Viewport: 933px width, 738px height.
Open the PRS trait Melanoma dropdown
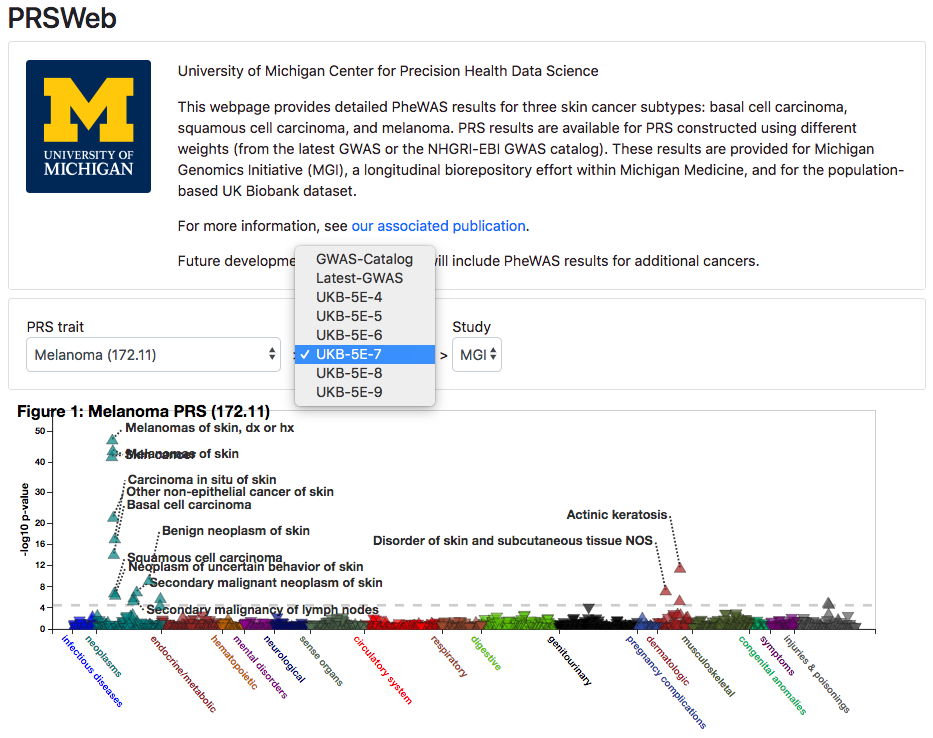tap(153, 354)
